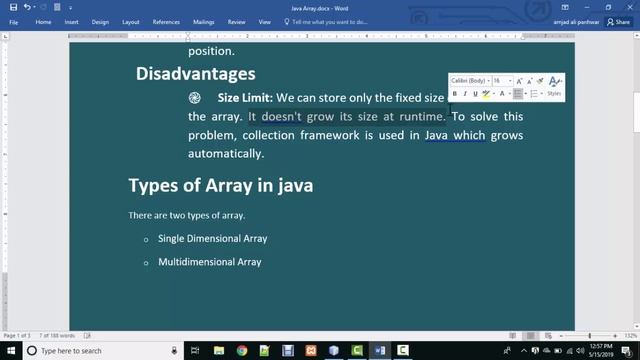
Task: Open highlight color dropdown arrow
Action: point(493,94)
